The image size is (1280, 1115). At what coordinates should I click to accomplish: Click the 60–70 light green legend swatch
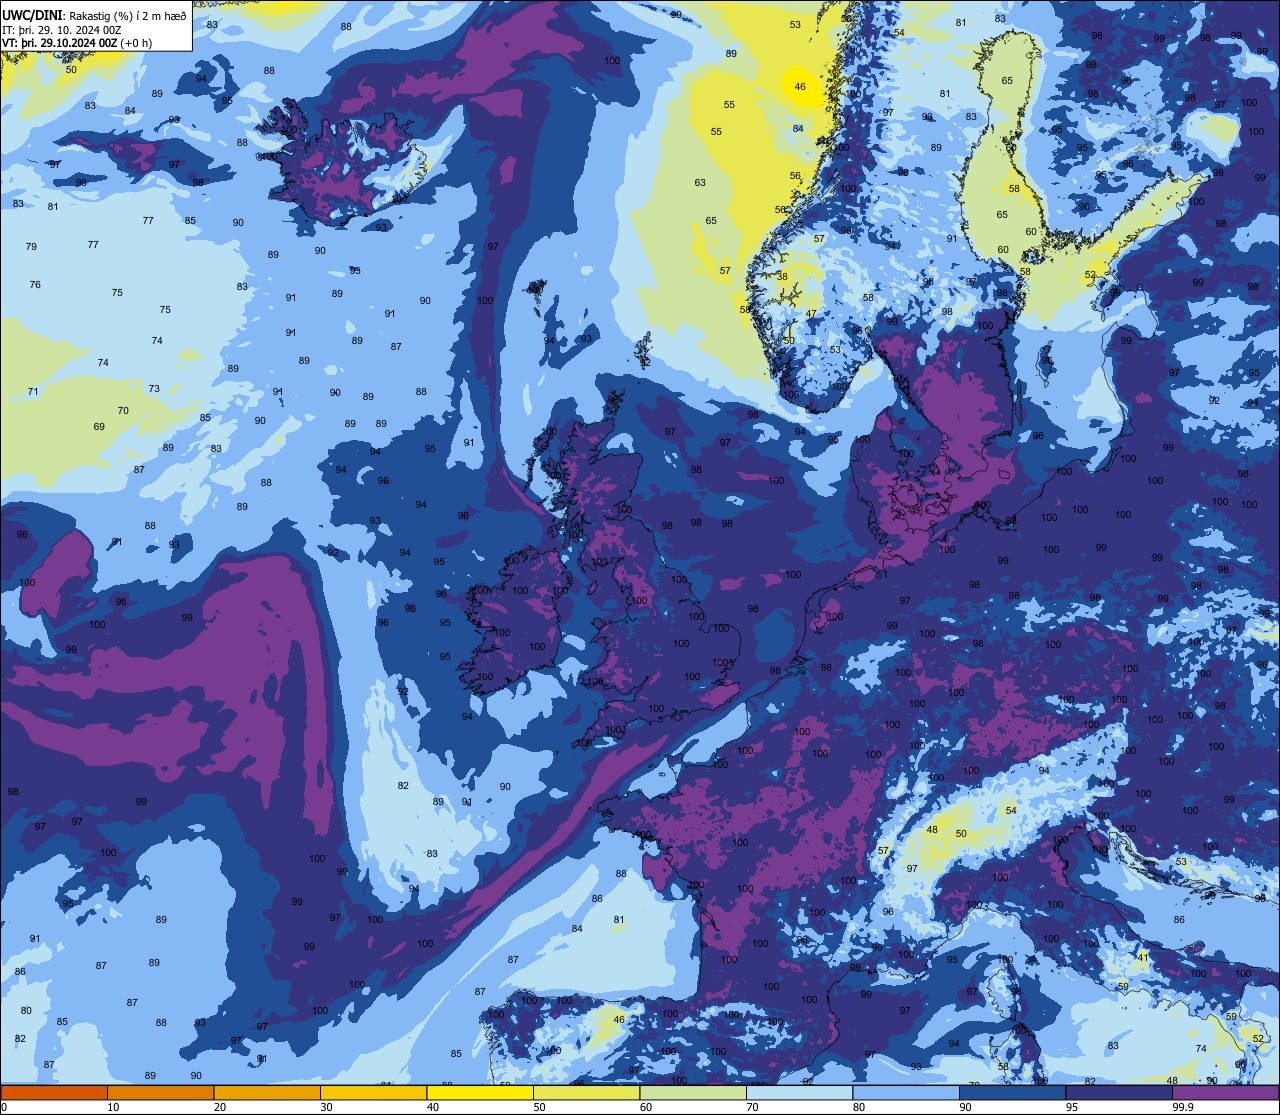coord(693,1091)
